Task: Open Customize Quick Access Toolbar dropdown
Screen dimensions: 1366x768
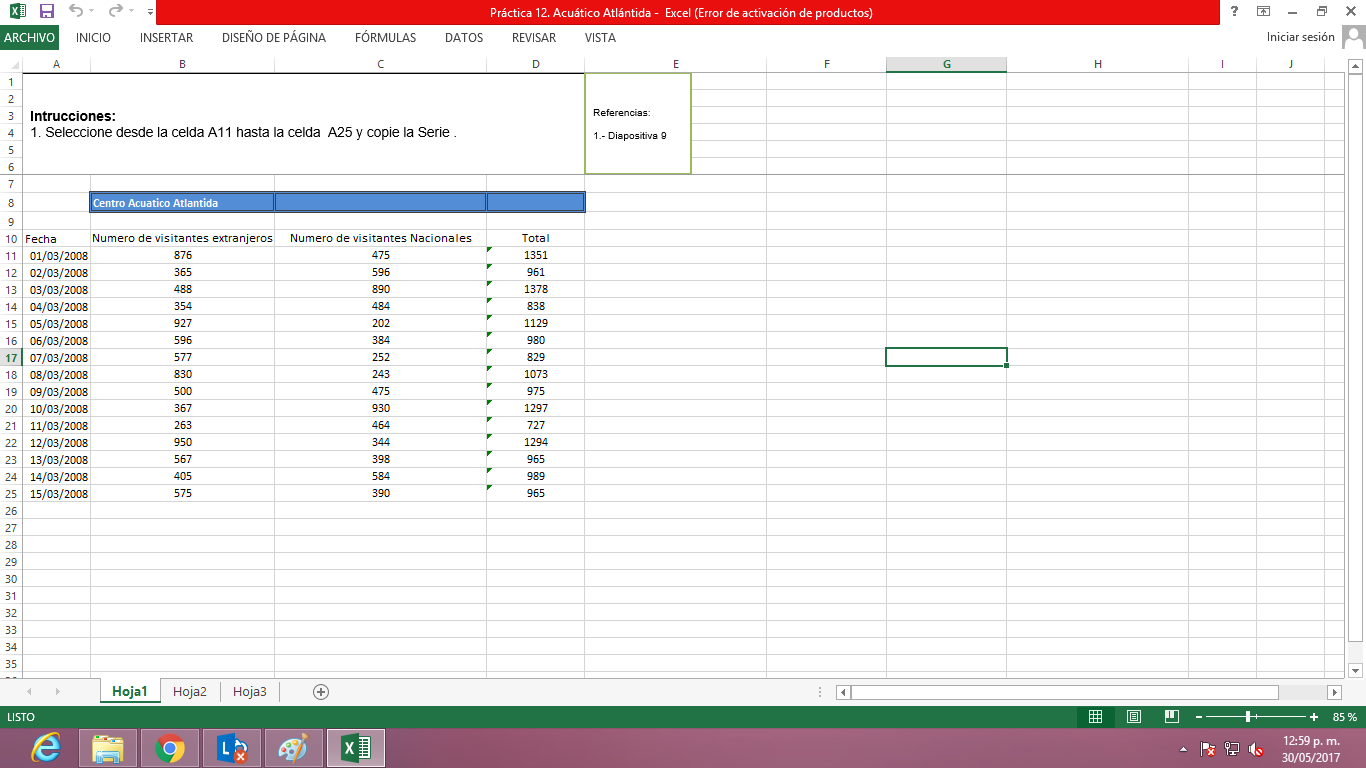Action: 150,13
